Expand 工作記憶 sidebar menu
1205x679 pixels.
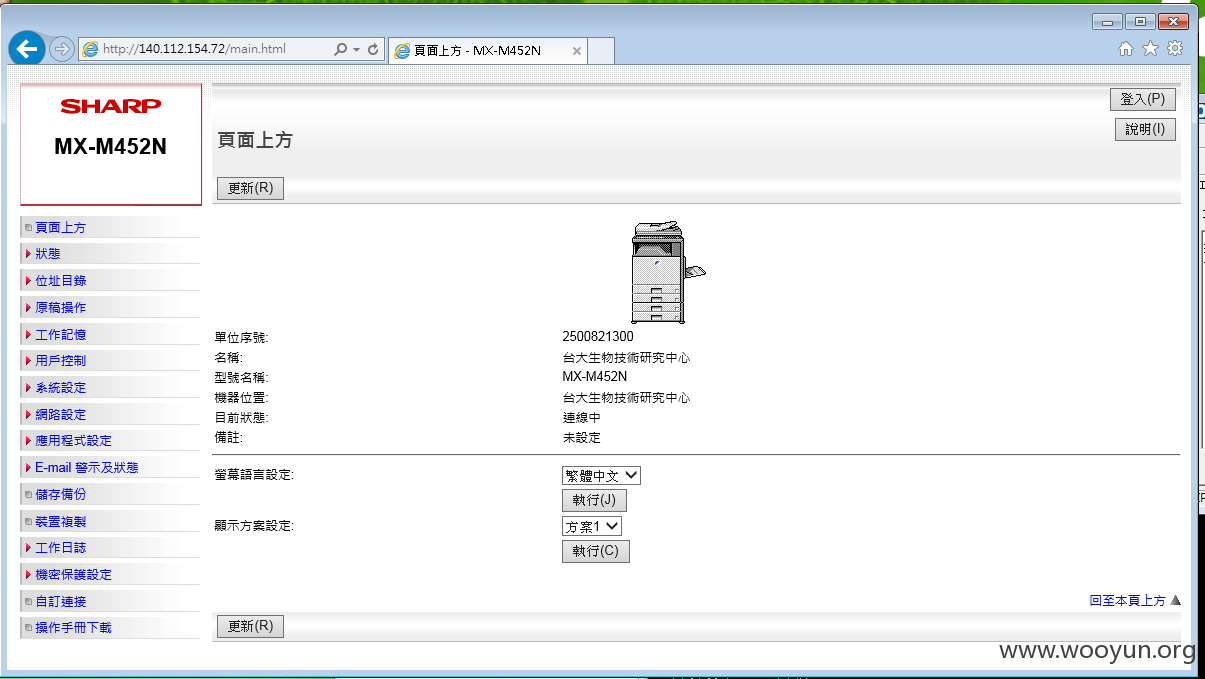[60, 335]
